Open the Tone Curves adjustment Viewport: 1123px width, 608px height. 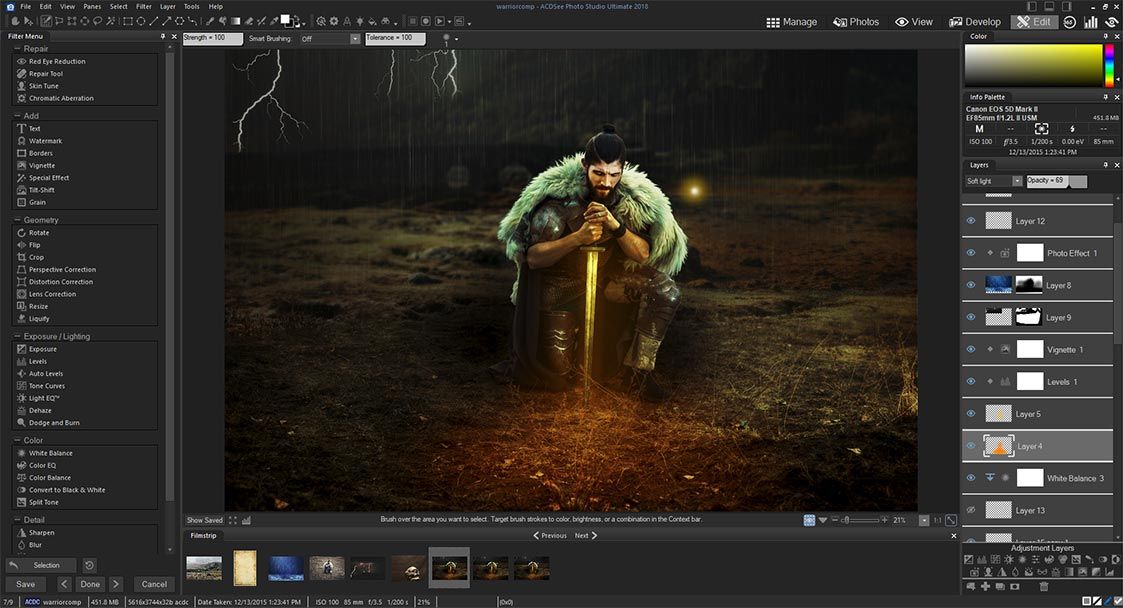pyautogui.click(x=46, y=386)
